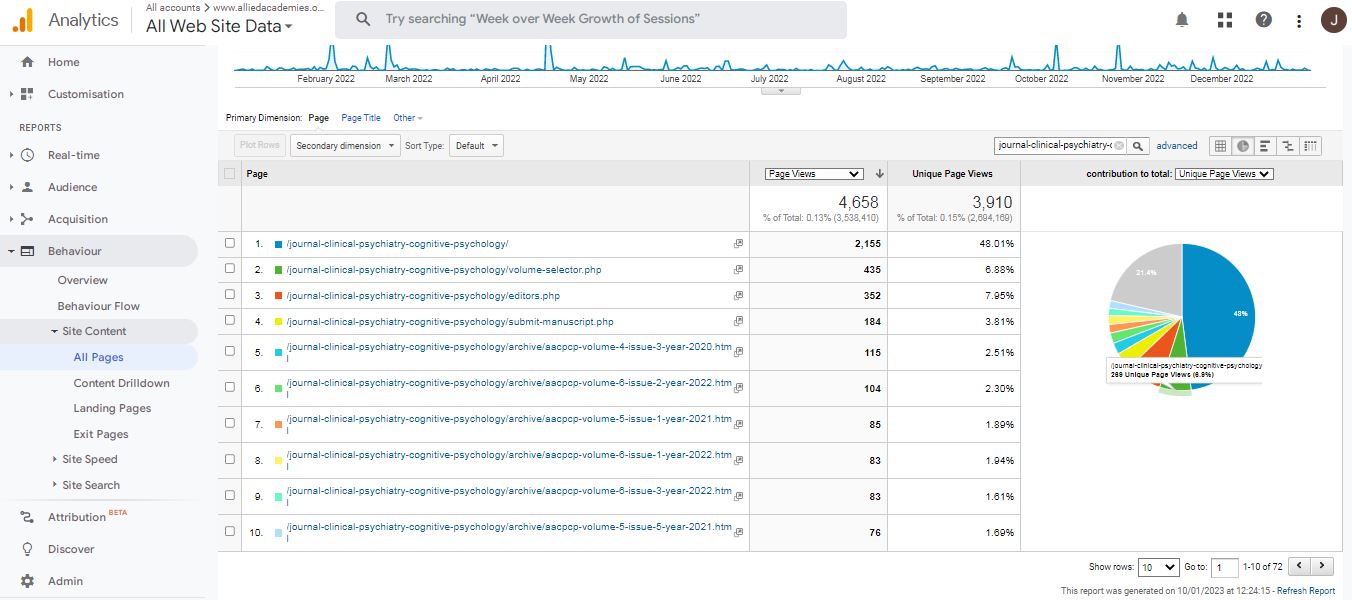Open the Show rows dropdown
The width and height of the screenshot is (1352, 600).
coord(1159,567)
